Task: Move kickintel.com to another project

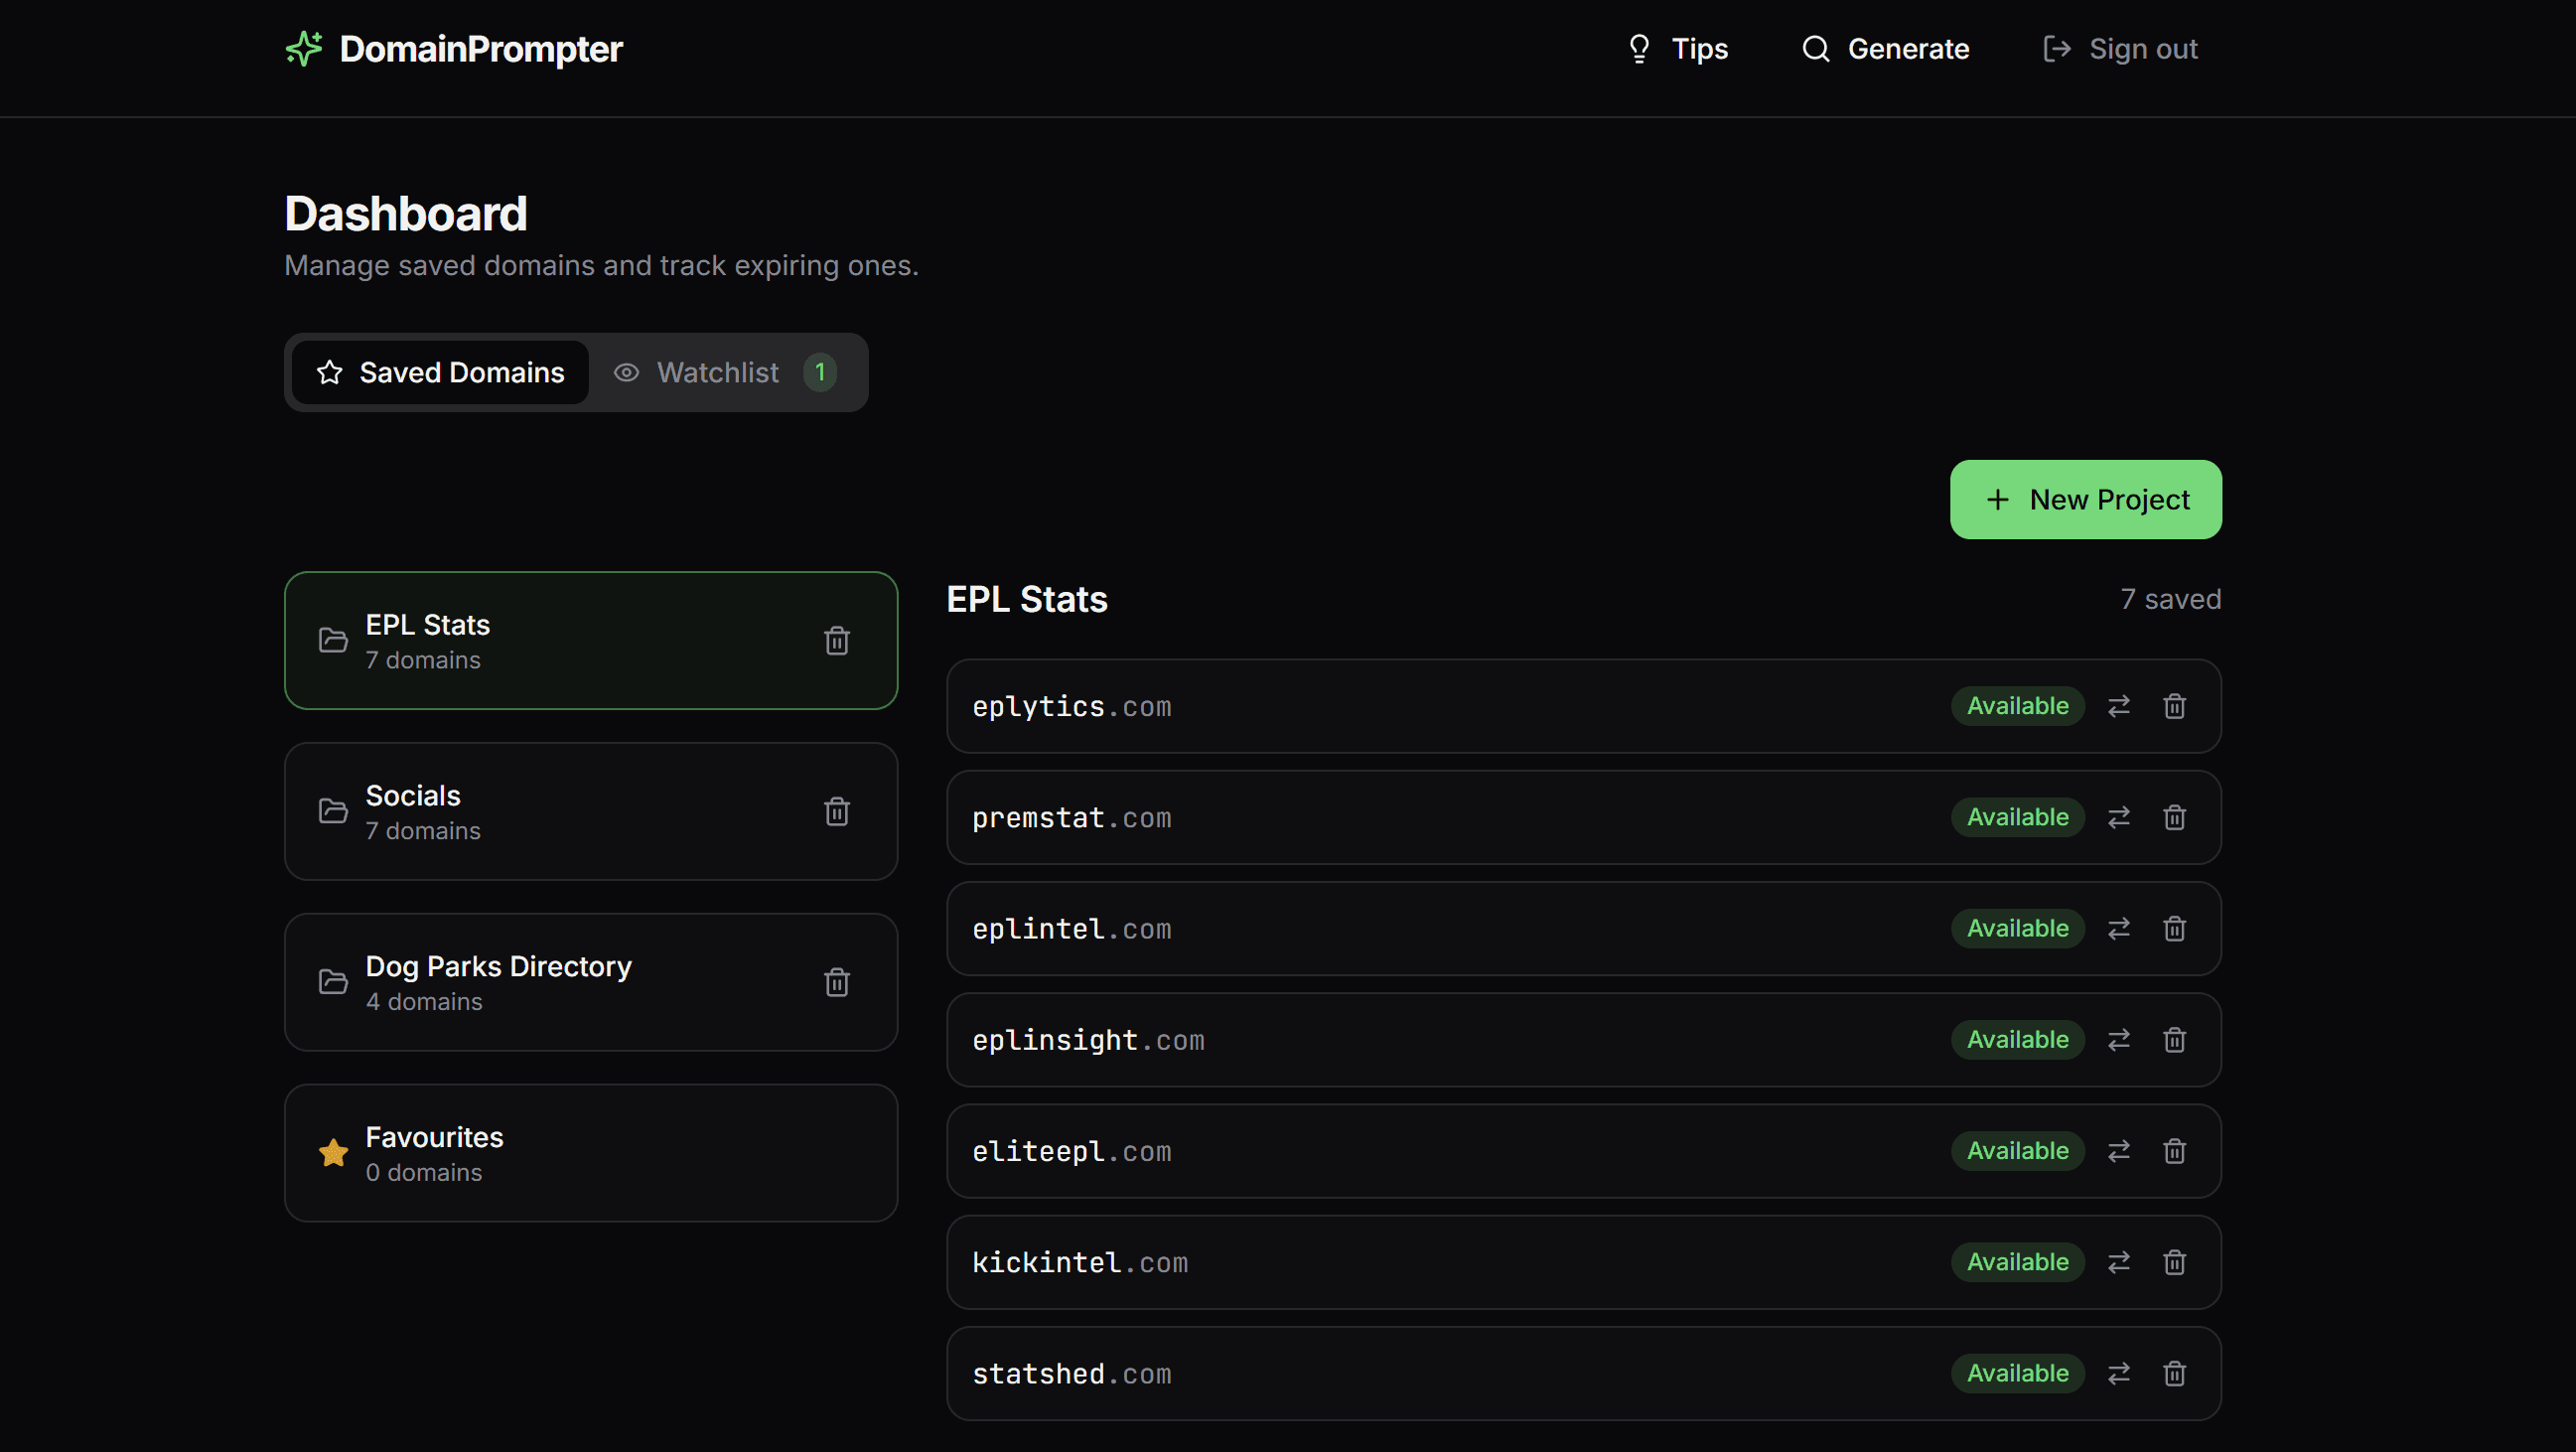Action: [x=2118, y=1262]
